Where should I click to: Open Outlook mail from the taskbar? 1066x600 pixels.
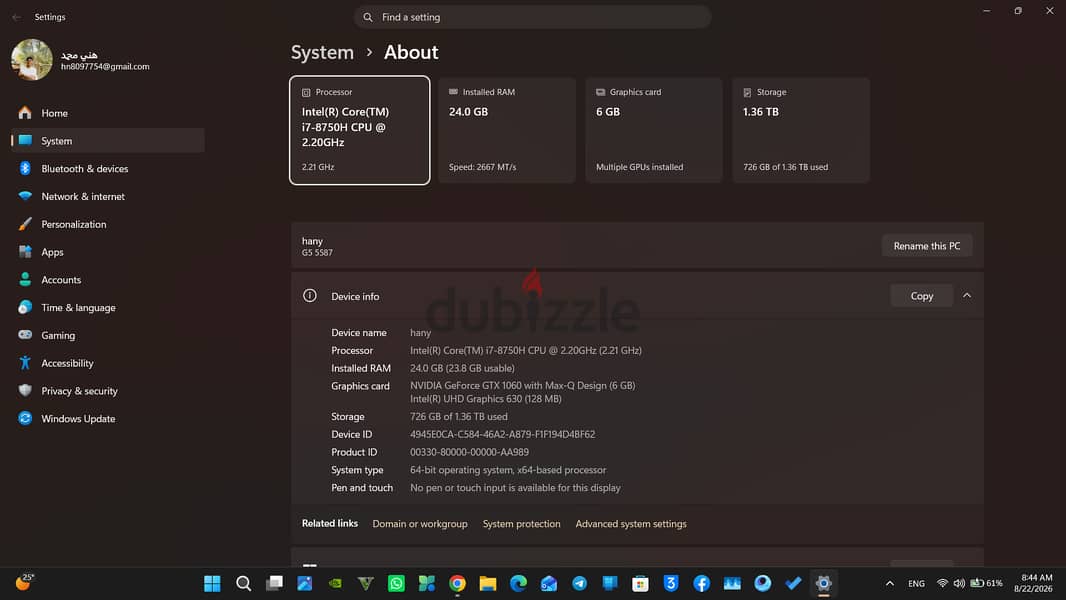pos(549,583)
